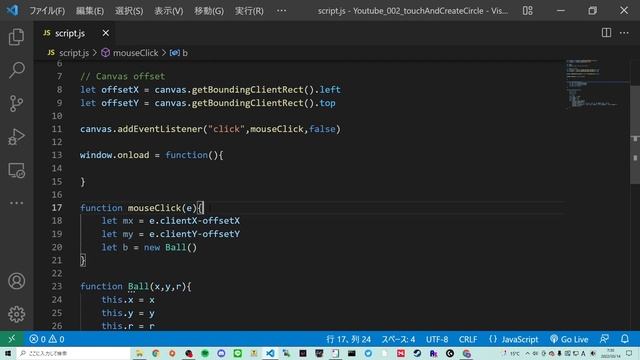Change indentation via スペース: 4
640x360 pixels.
coord(398,339)
